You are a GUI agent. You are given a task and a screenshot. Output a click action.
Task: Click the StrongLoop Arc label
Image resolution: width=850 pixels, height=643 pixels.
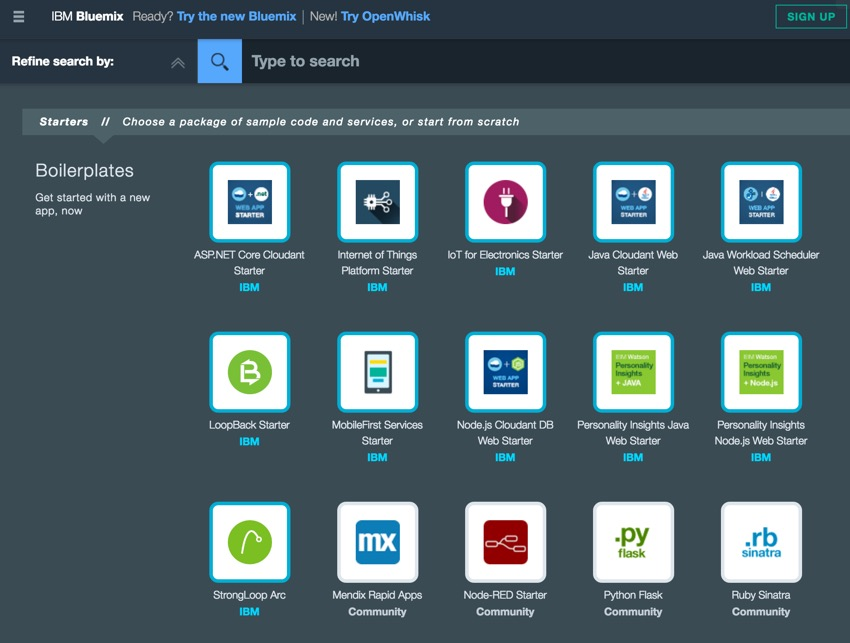click(249, 595)
